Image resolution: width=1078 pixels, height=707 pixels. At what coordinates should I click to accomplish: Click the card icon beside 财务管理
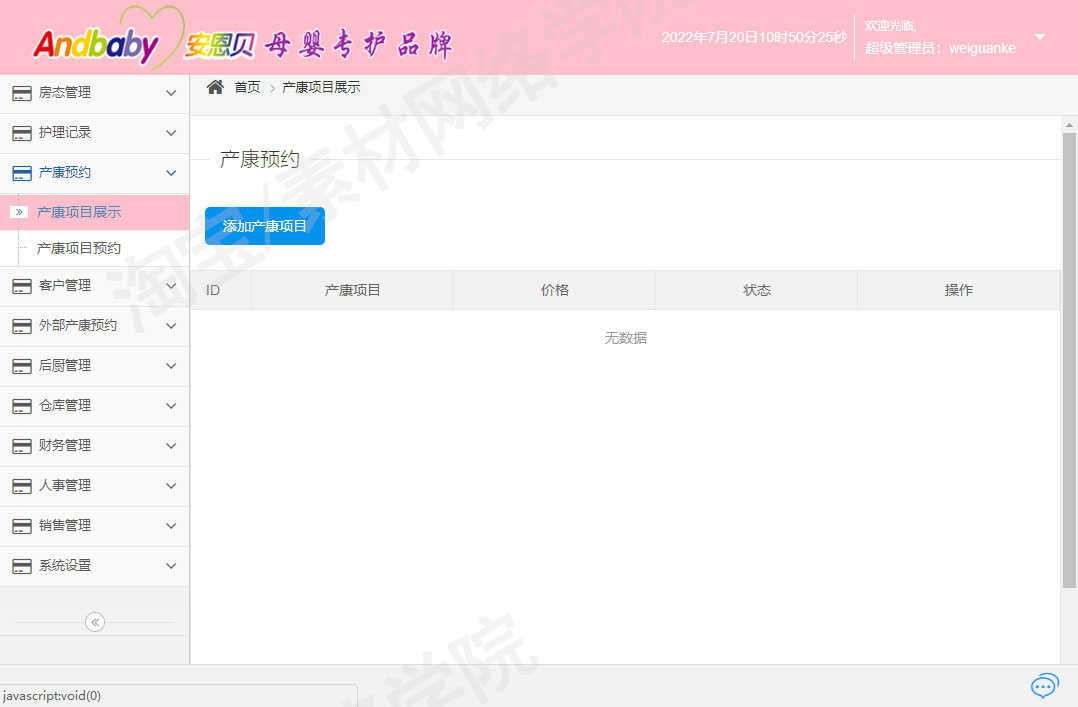22,446
